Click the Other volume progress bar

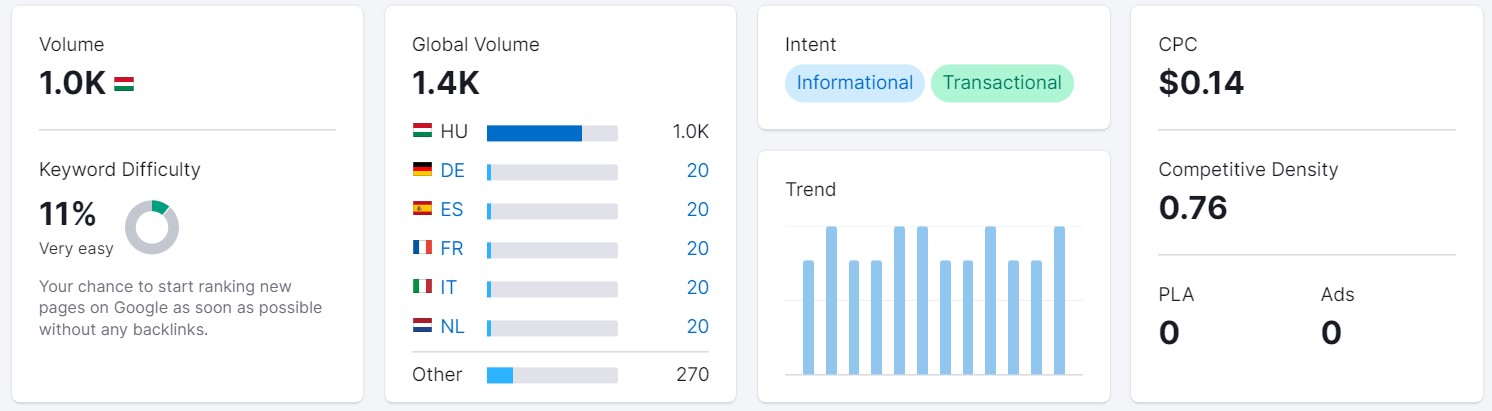click(x=552, y=375)
